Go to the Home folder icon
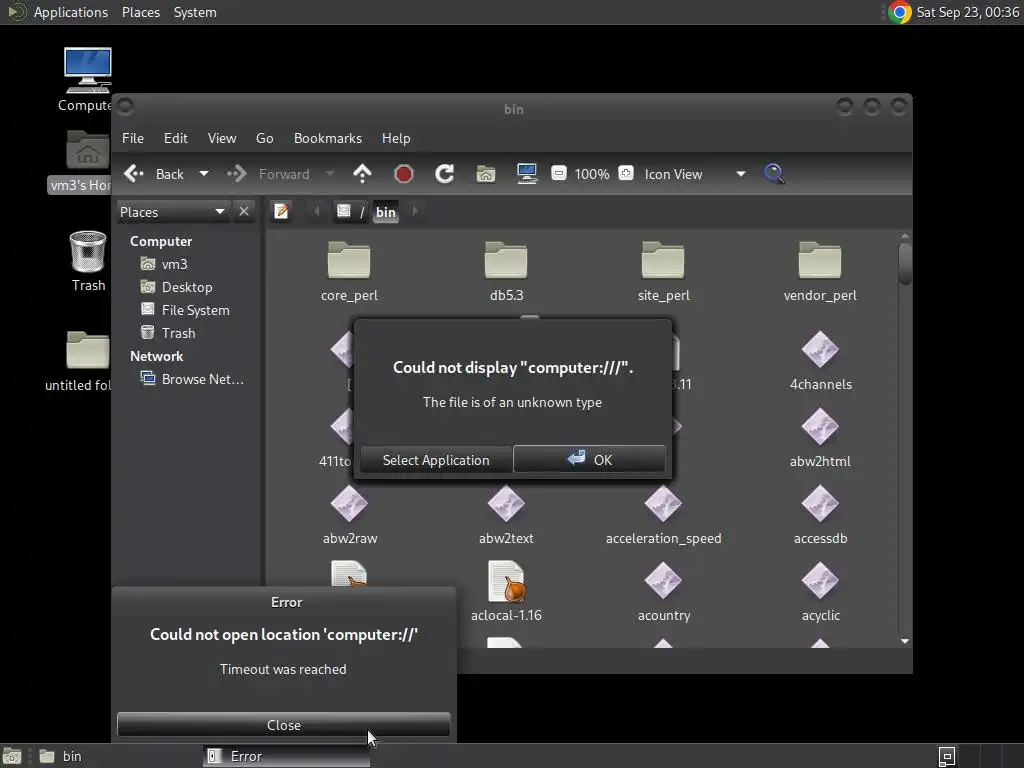Screen dimensions: 1024x768 tap(486, 174)
